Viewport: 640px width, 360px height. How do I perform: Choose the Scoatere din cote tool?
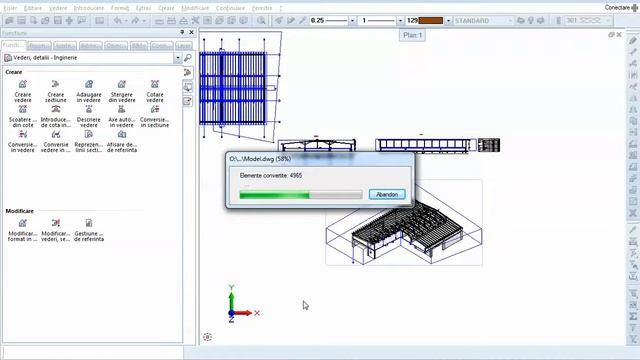23,116
